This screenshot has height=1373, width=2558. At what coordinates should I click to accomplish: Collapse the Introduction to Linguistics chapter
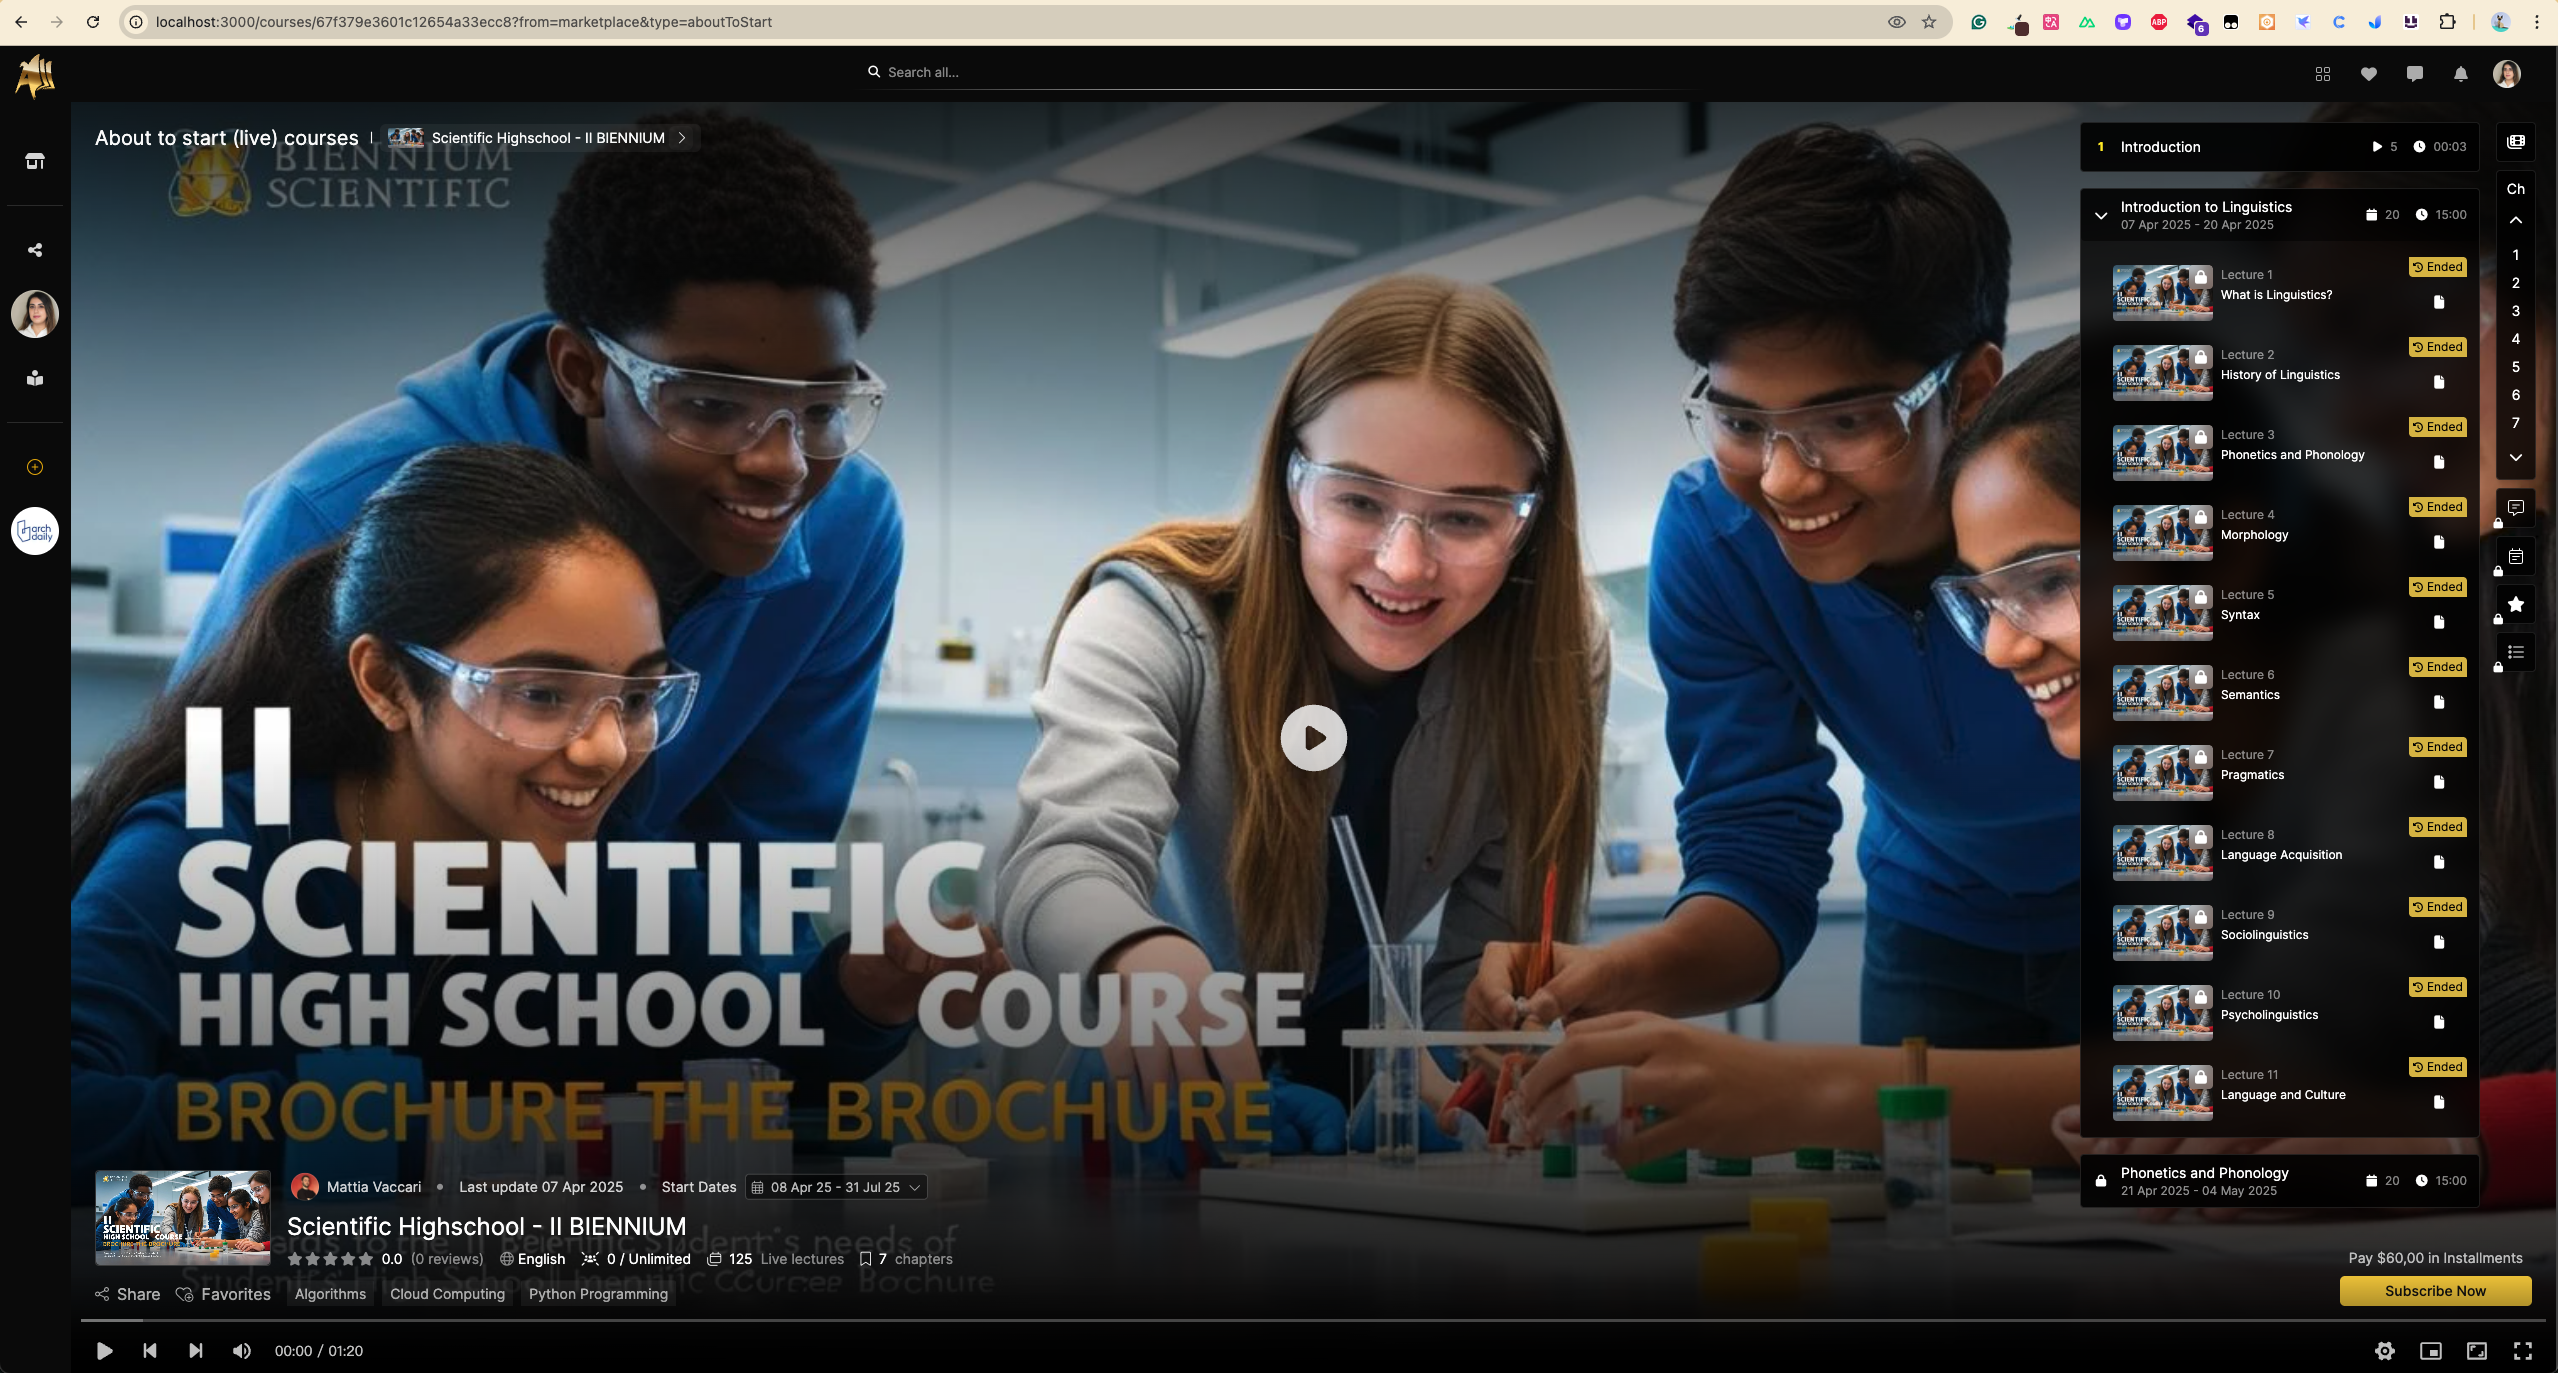(2100, 215)
